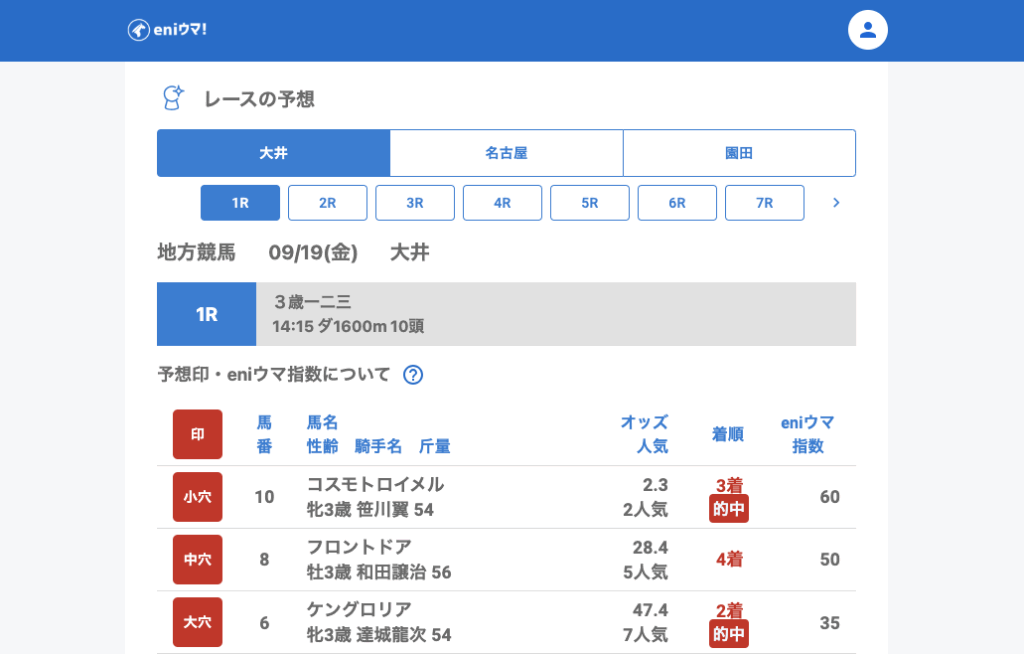This screenshot has width=1024, height=654.
Task: Click the red 印 column header badge
Action: point(198,434)
